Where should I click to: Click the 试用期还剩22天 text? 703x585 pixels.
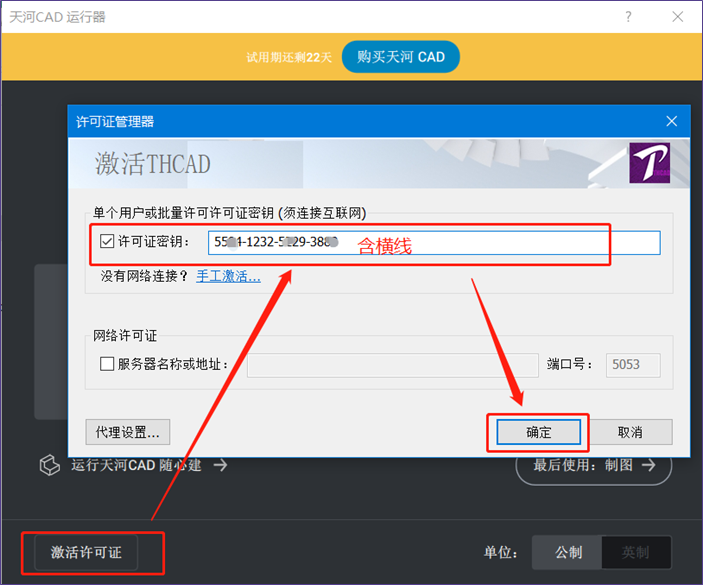coord(289,57)
